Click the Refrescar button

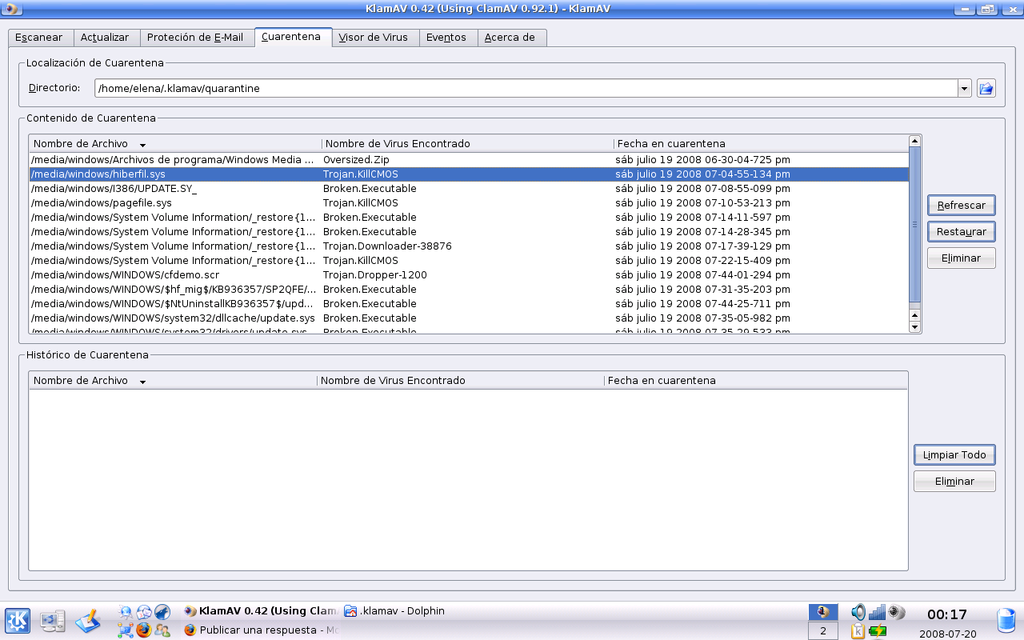961,205
